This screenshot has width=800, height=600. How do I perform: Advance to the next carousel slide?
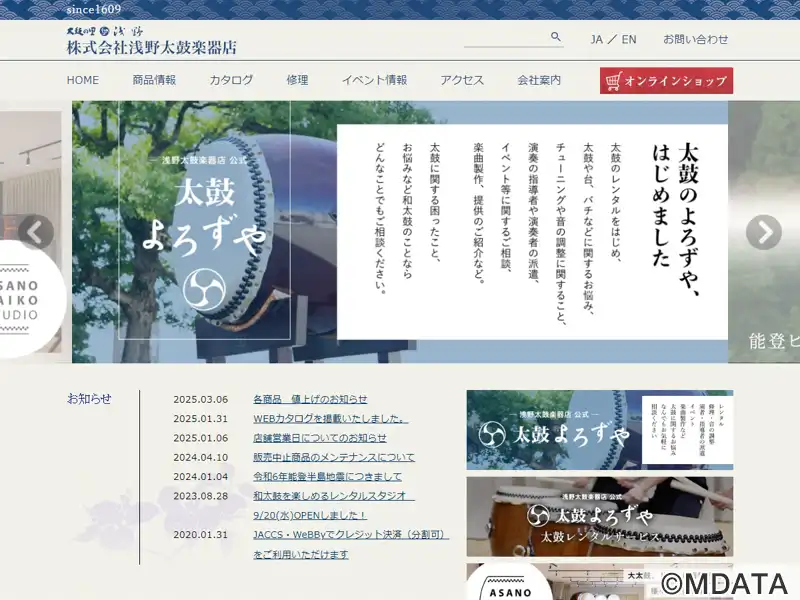(x=764, y=232)
